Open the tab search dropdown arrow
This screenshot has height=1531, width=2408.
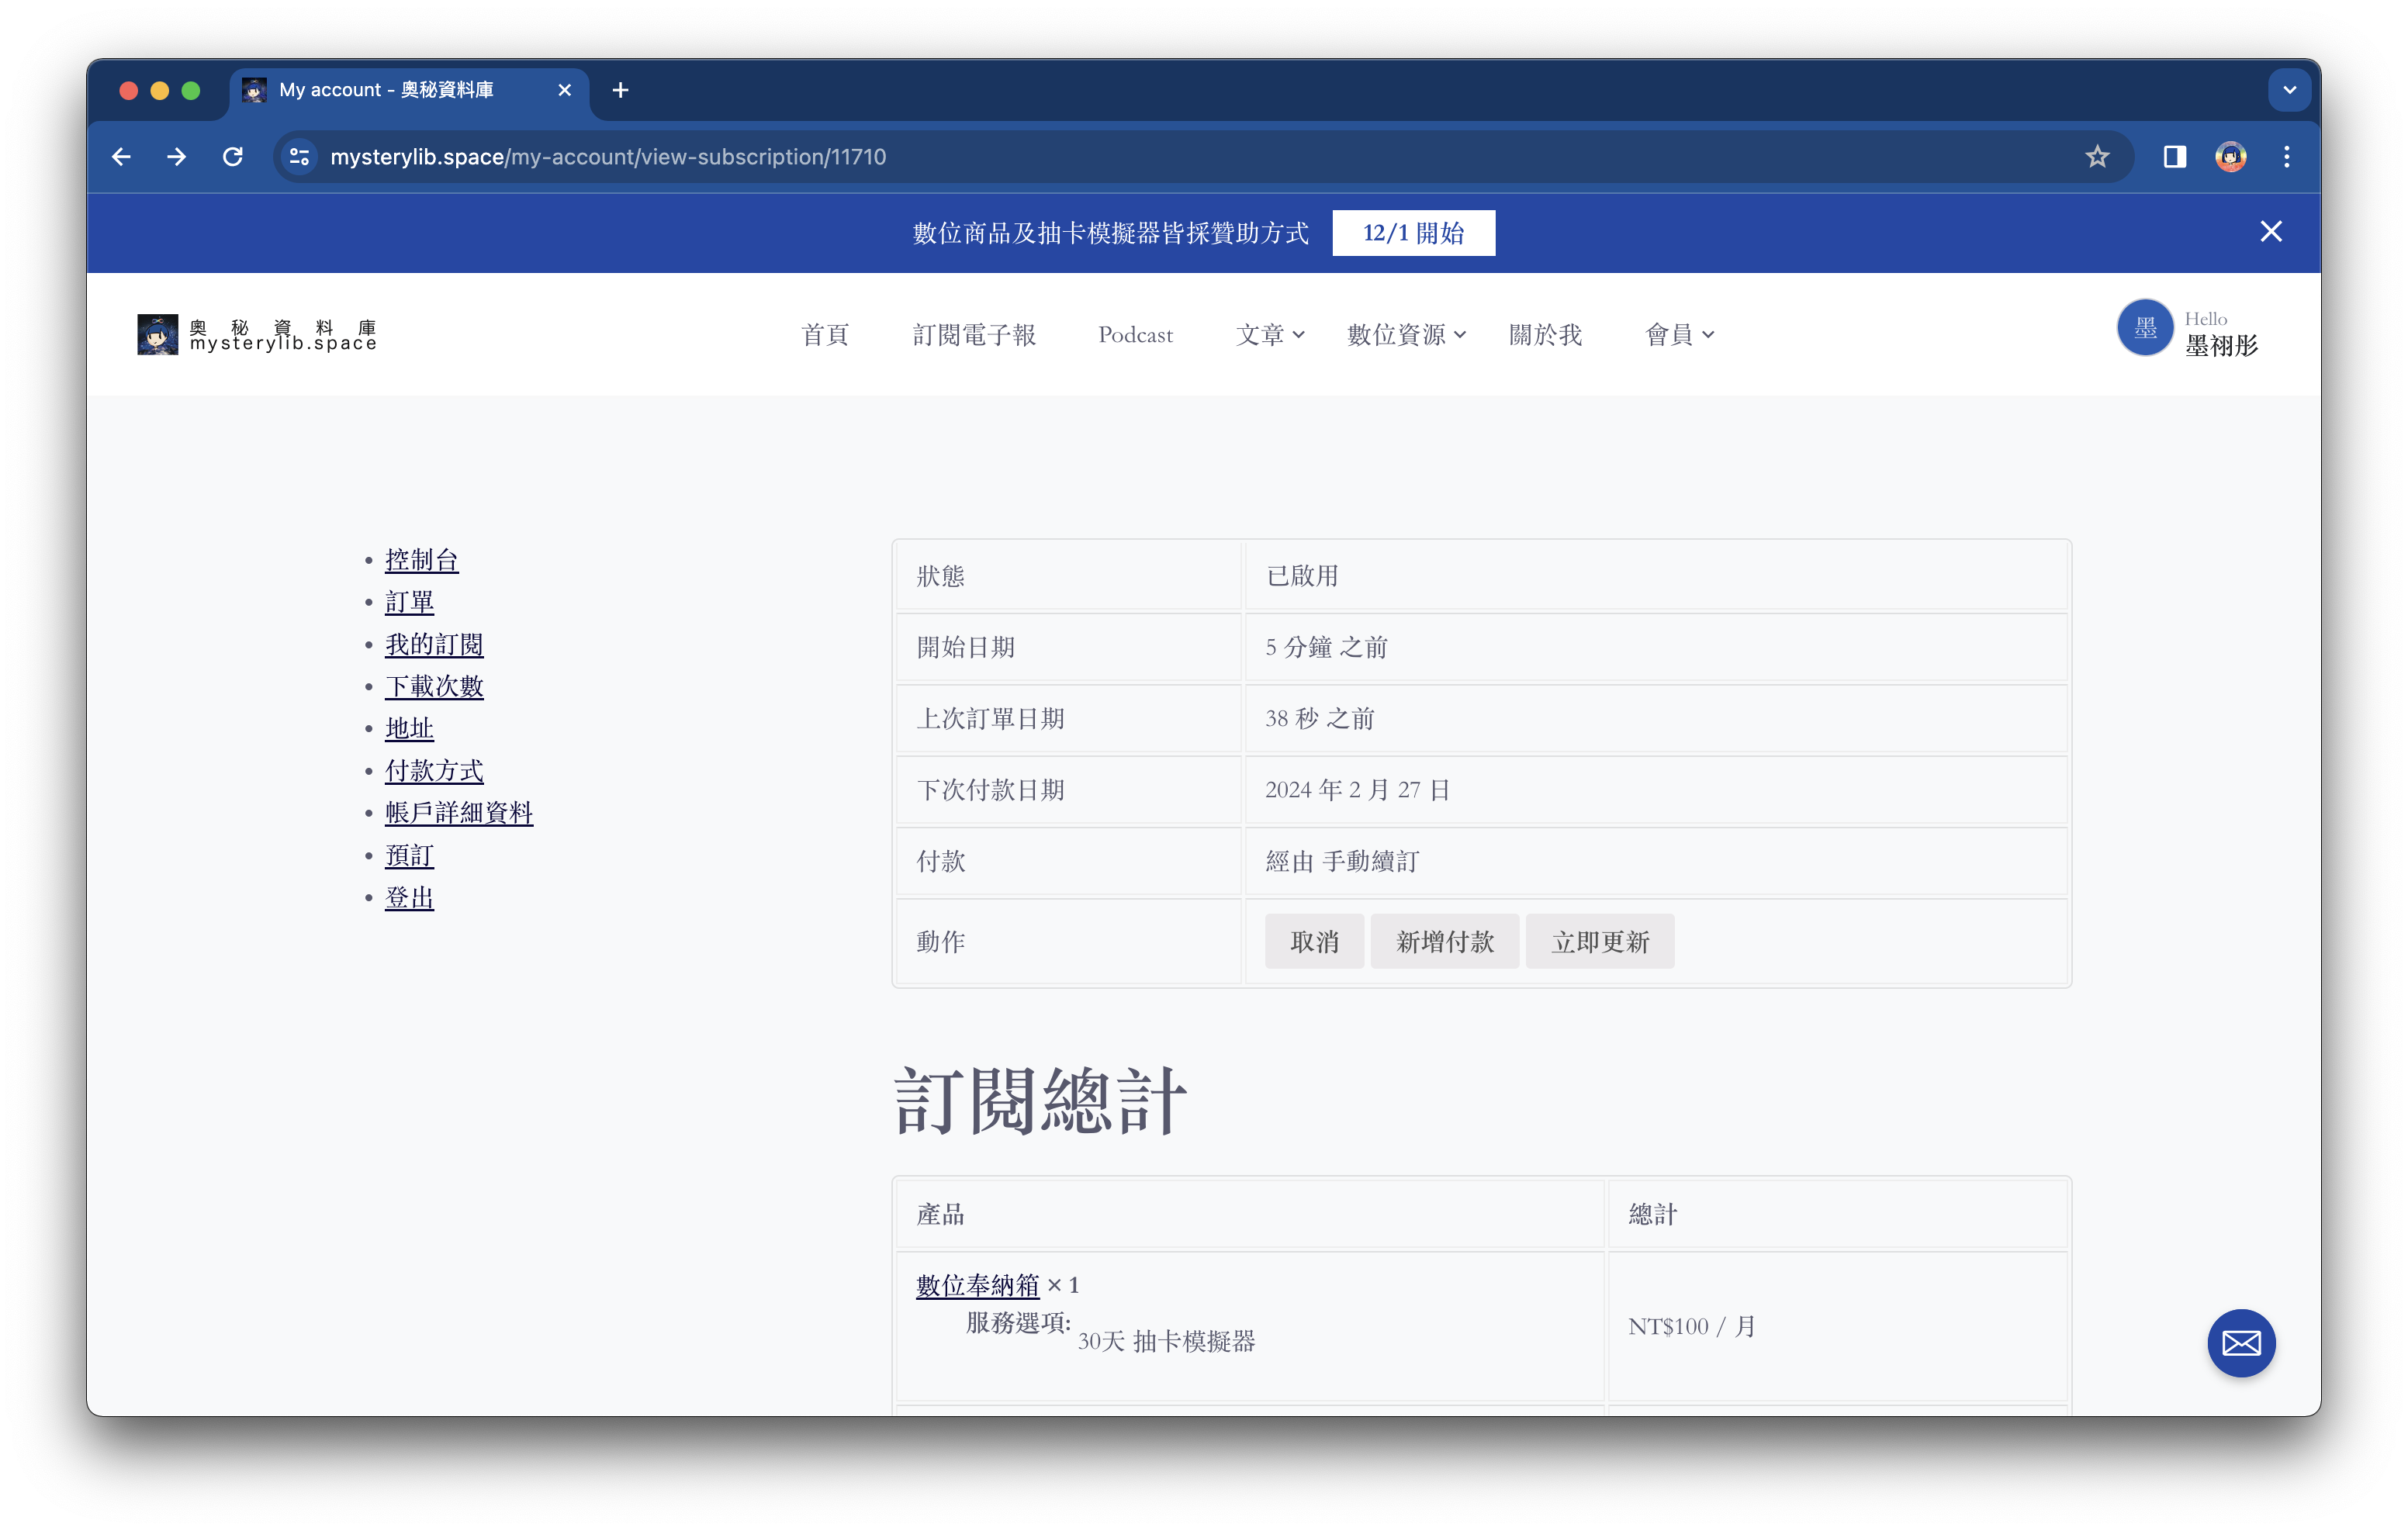coord(2289,90)
